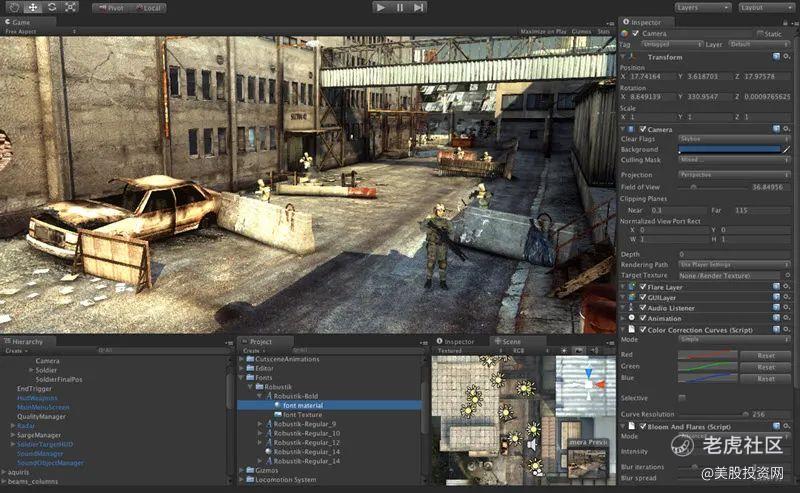The height and width of the screenshot is (493, 800).
Task: Click the Background color swatch
Action: point(730,150)
